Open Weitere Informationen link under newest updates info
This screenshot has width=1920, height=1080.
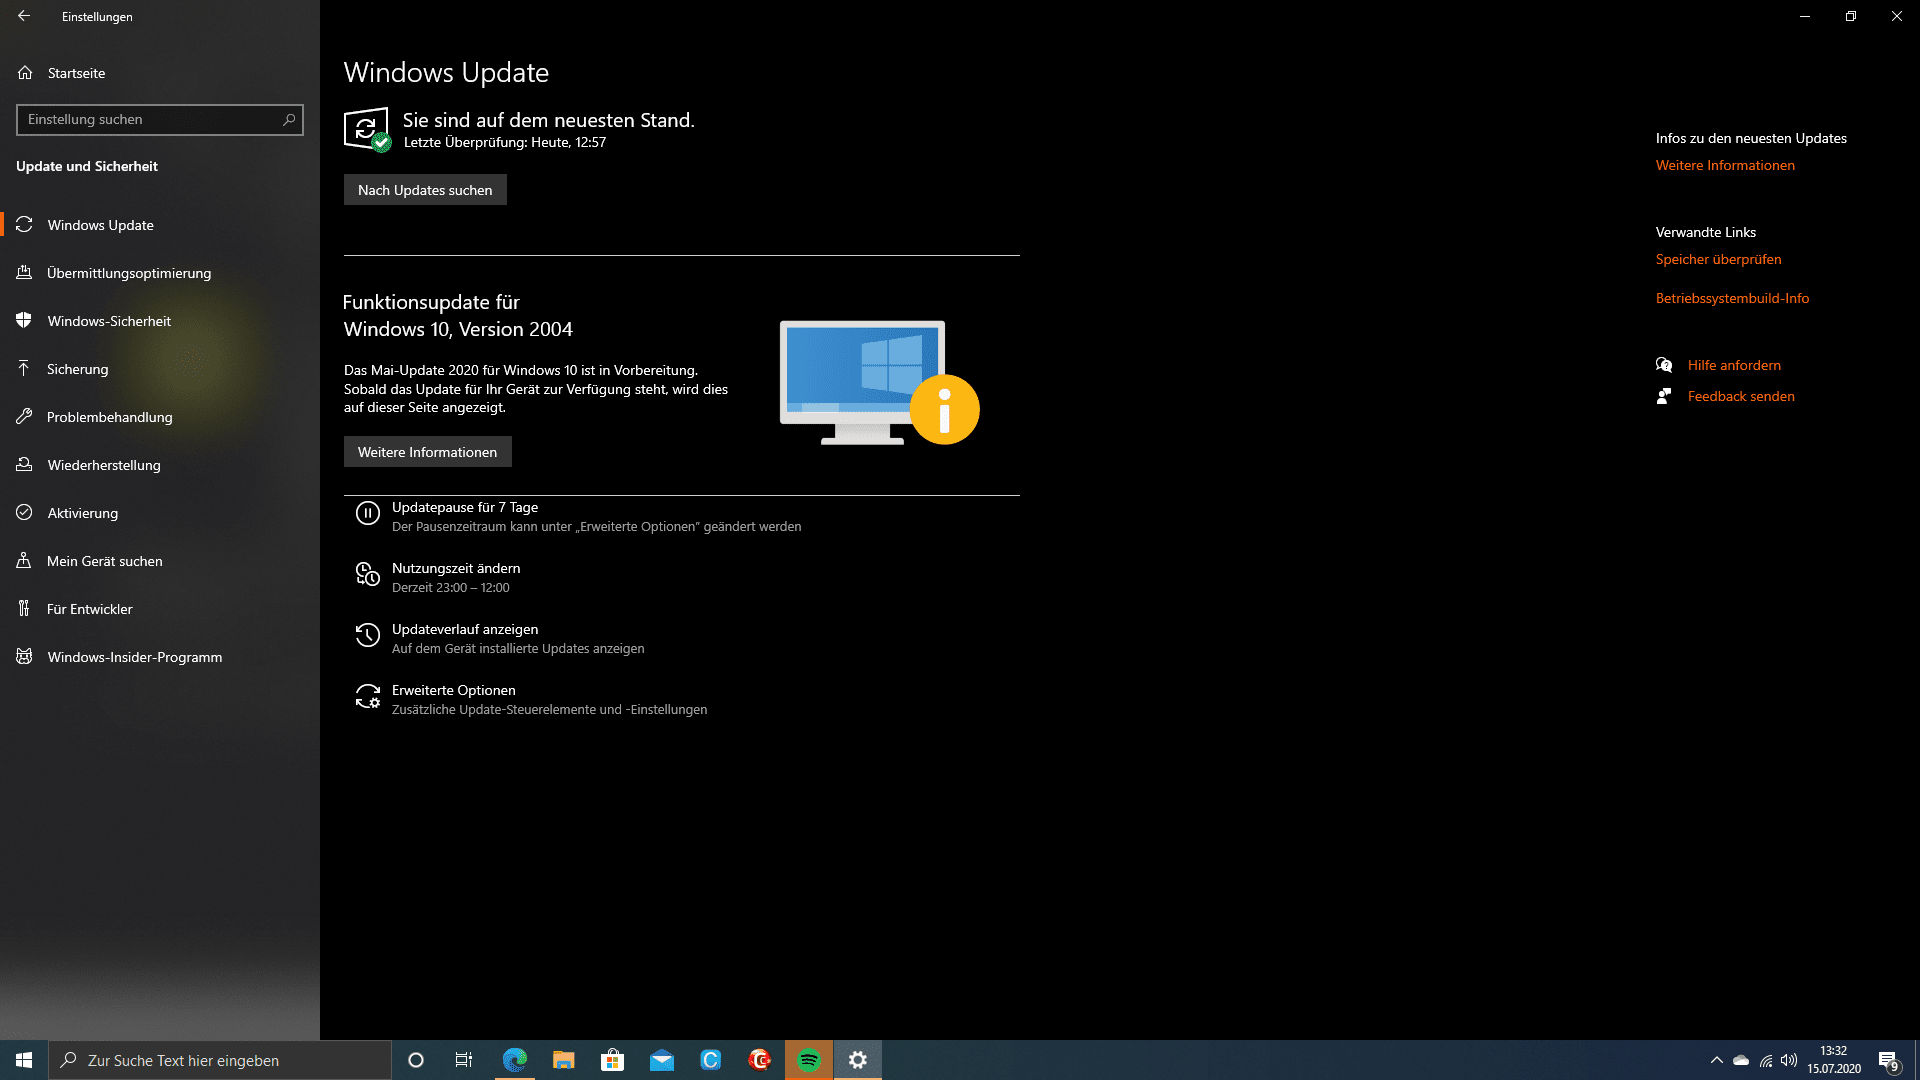(x=1725, y=165)
